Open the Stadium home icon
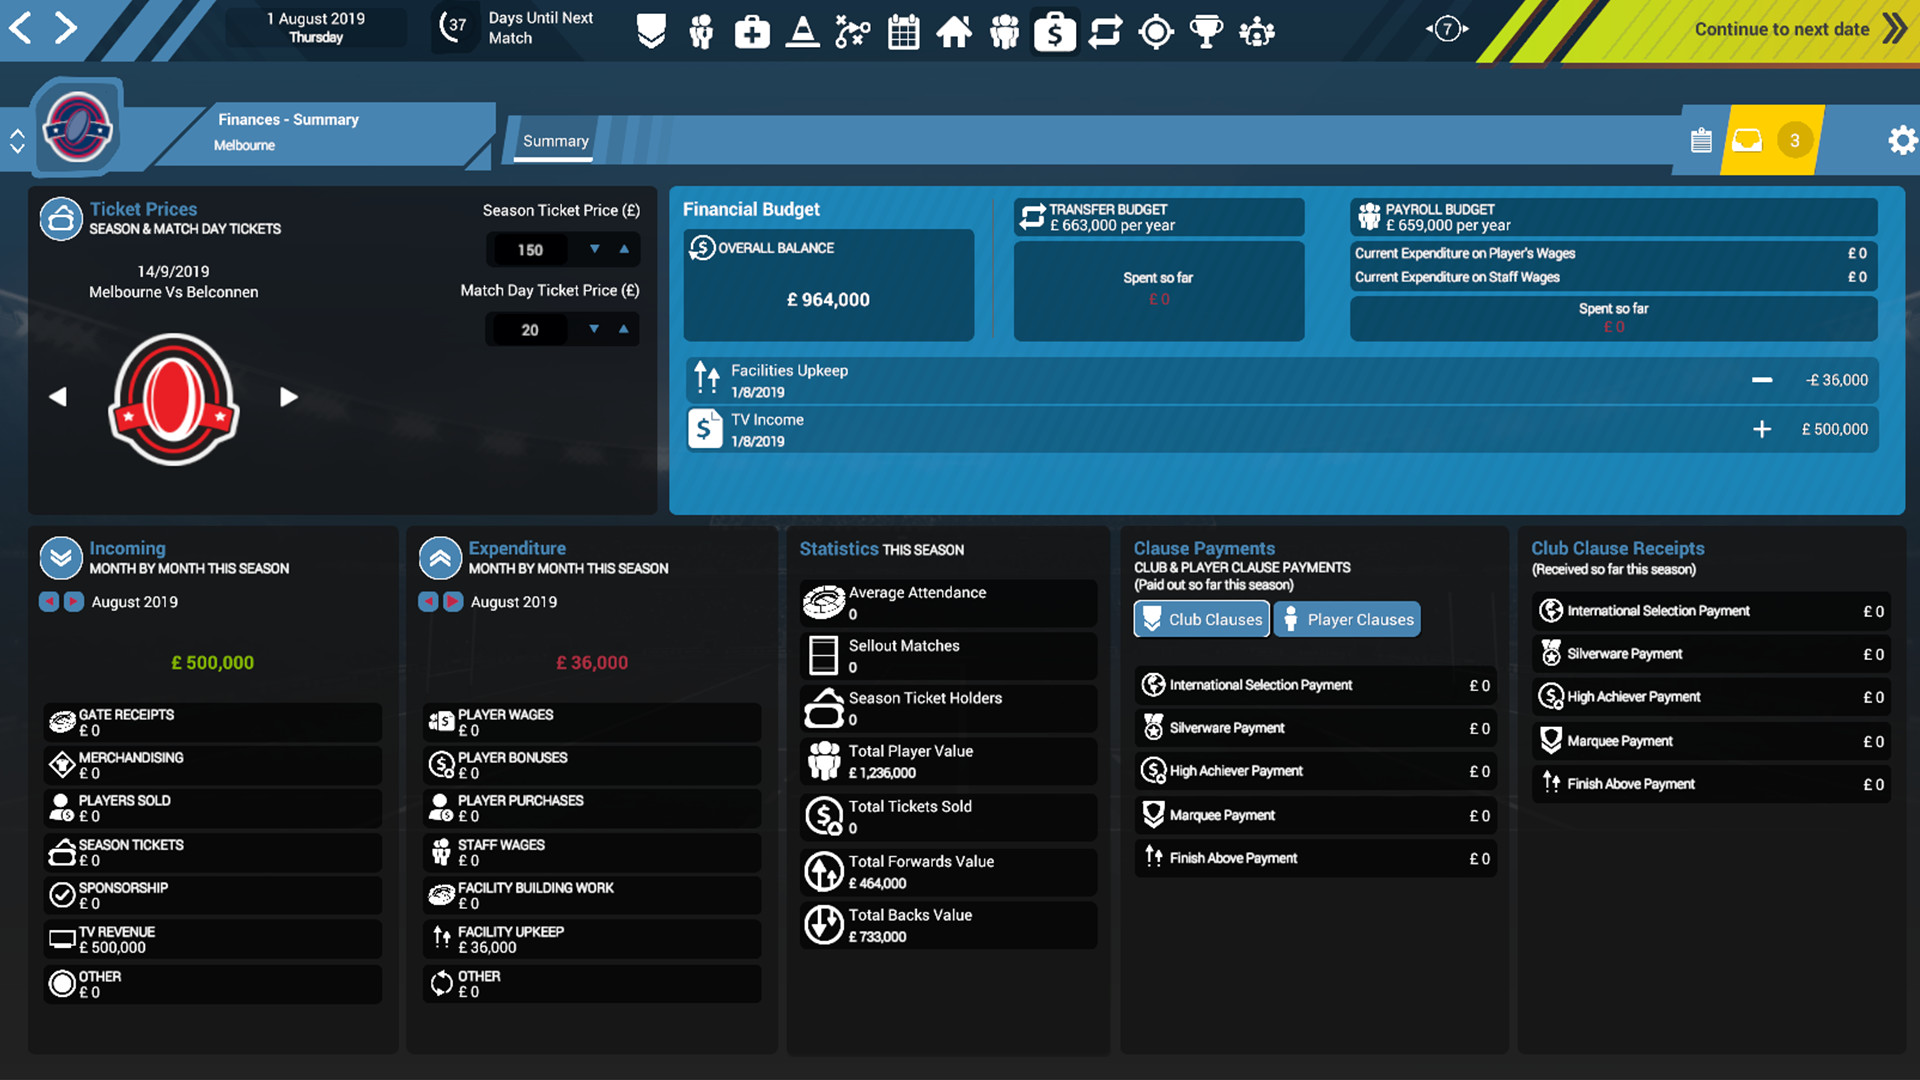This screenshot has height=1080, width=1920. click(x=954, y=31)
